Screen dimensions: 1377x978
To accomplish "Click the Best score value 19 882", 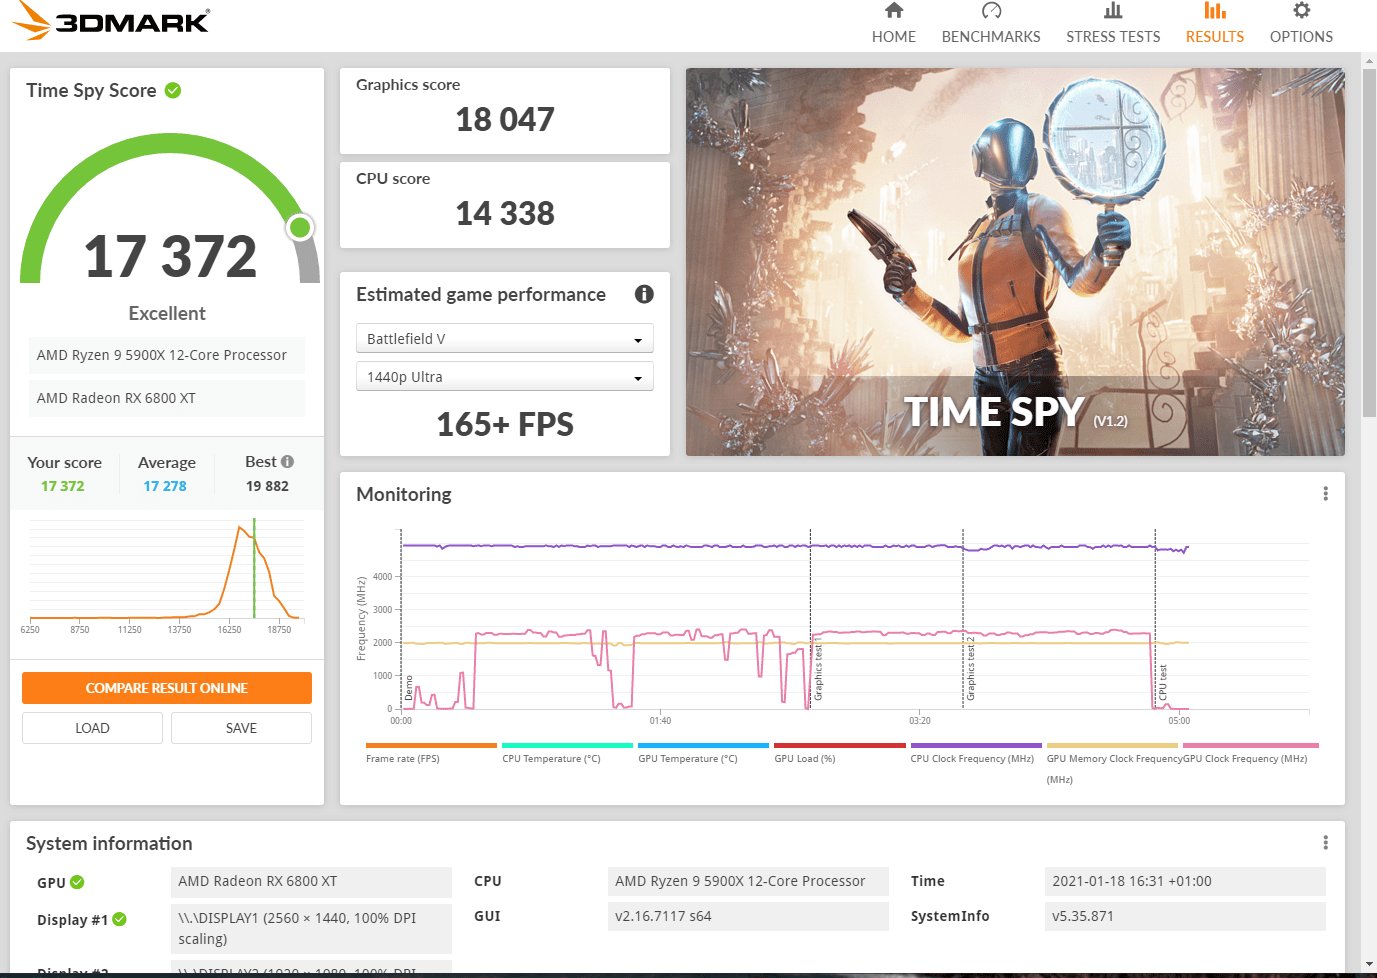I will [267, 486].
